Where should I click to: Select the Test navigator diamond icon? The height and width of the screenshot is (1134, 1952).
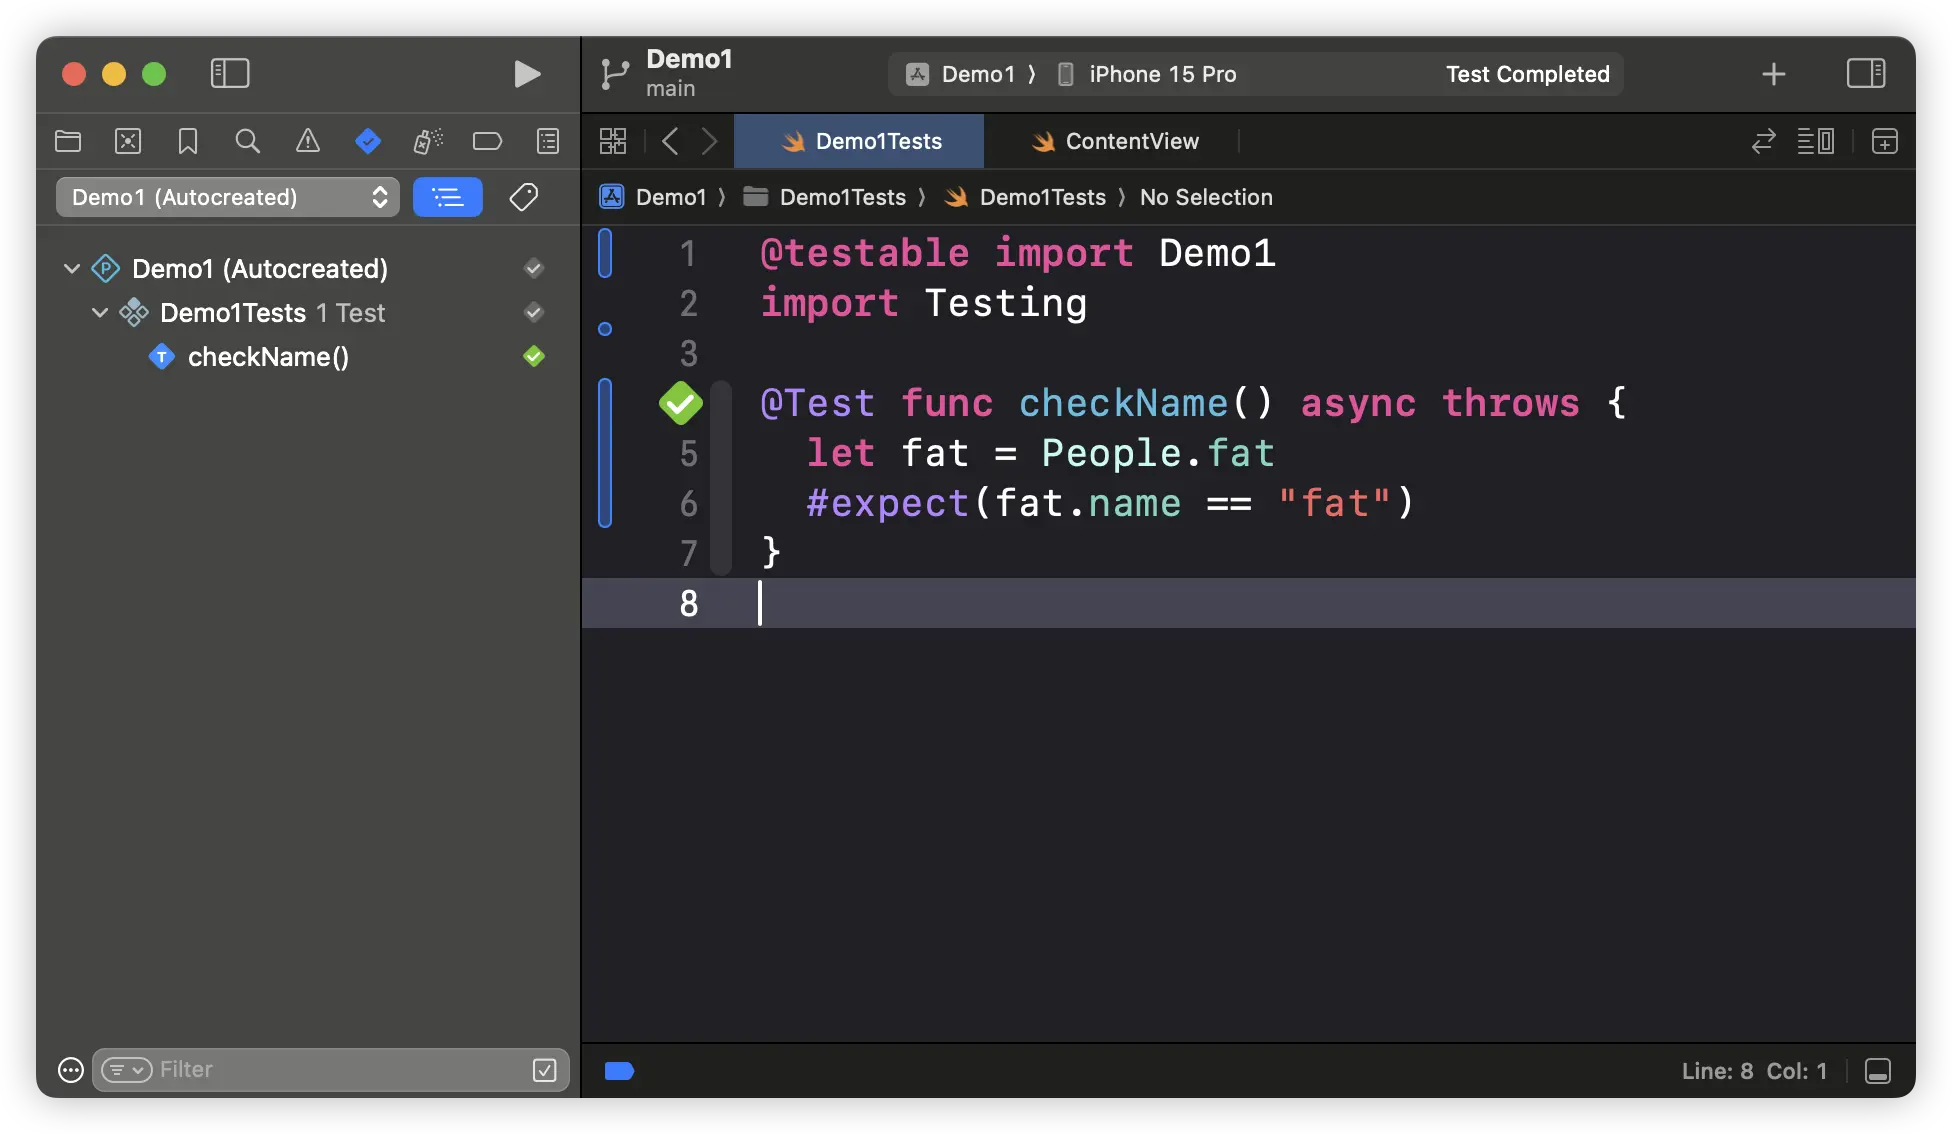368,141
